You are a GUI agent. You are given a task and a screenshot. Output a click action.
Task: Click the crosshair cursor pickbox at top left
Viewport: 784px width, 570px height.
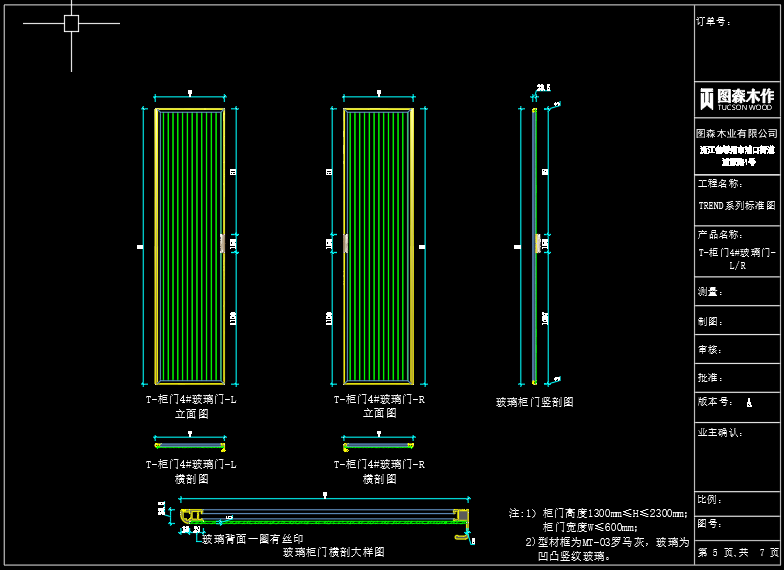71,23
